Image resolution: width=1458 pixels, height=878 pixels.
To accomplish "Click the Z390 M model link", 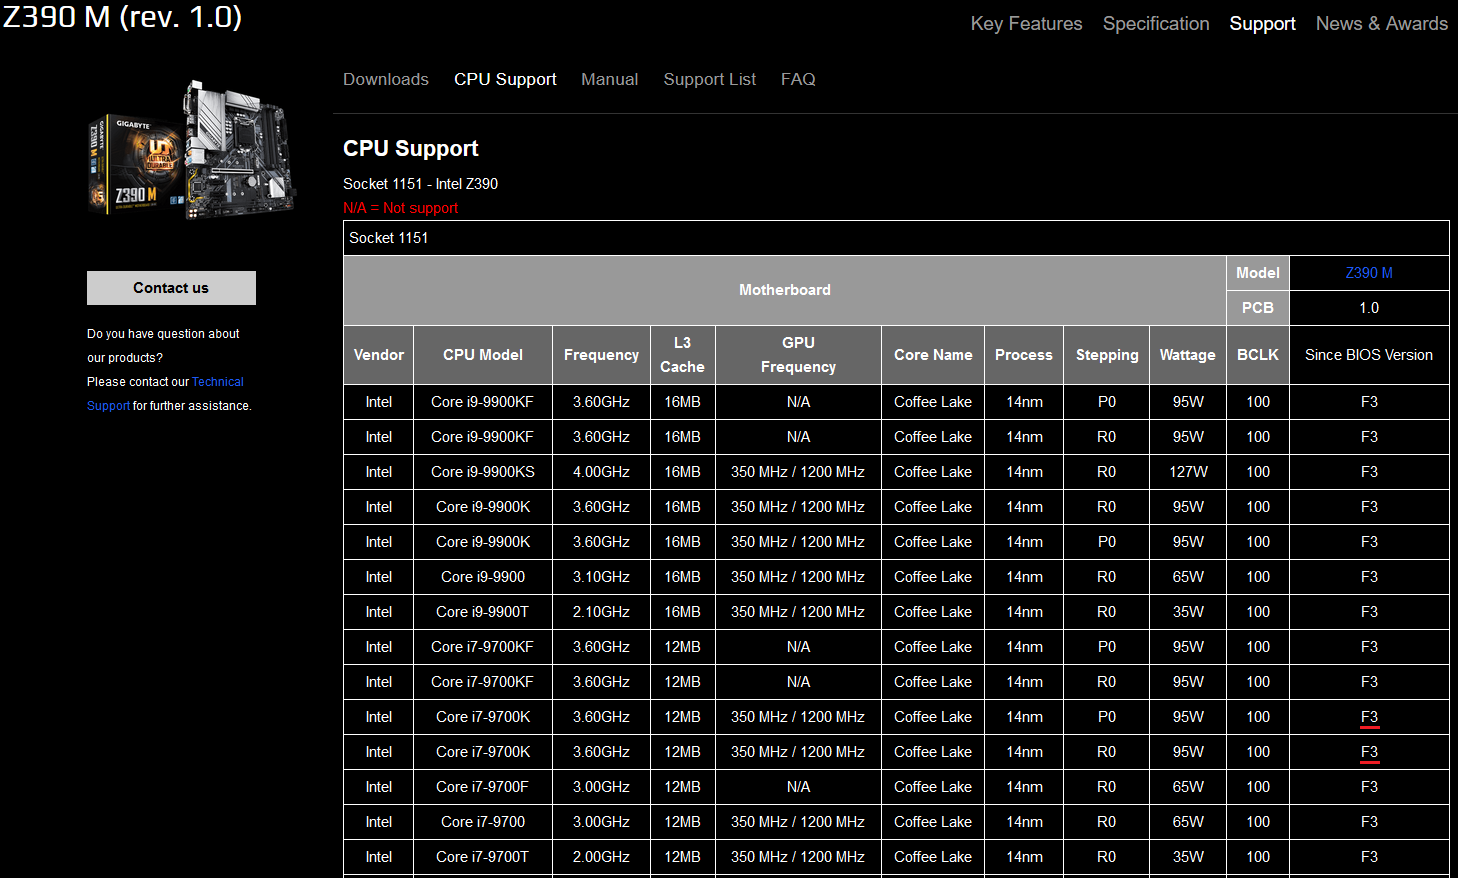I will (1369, 273).
